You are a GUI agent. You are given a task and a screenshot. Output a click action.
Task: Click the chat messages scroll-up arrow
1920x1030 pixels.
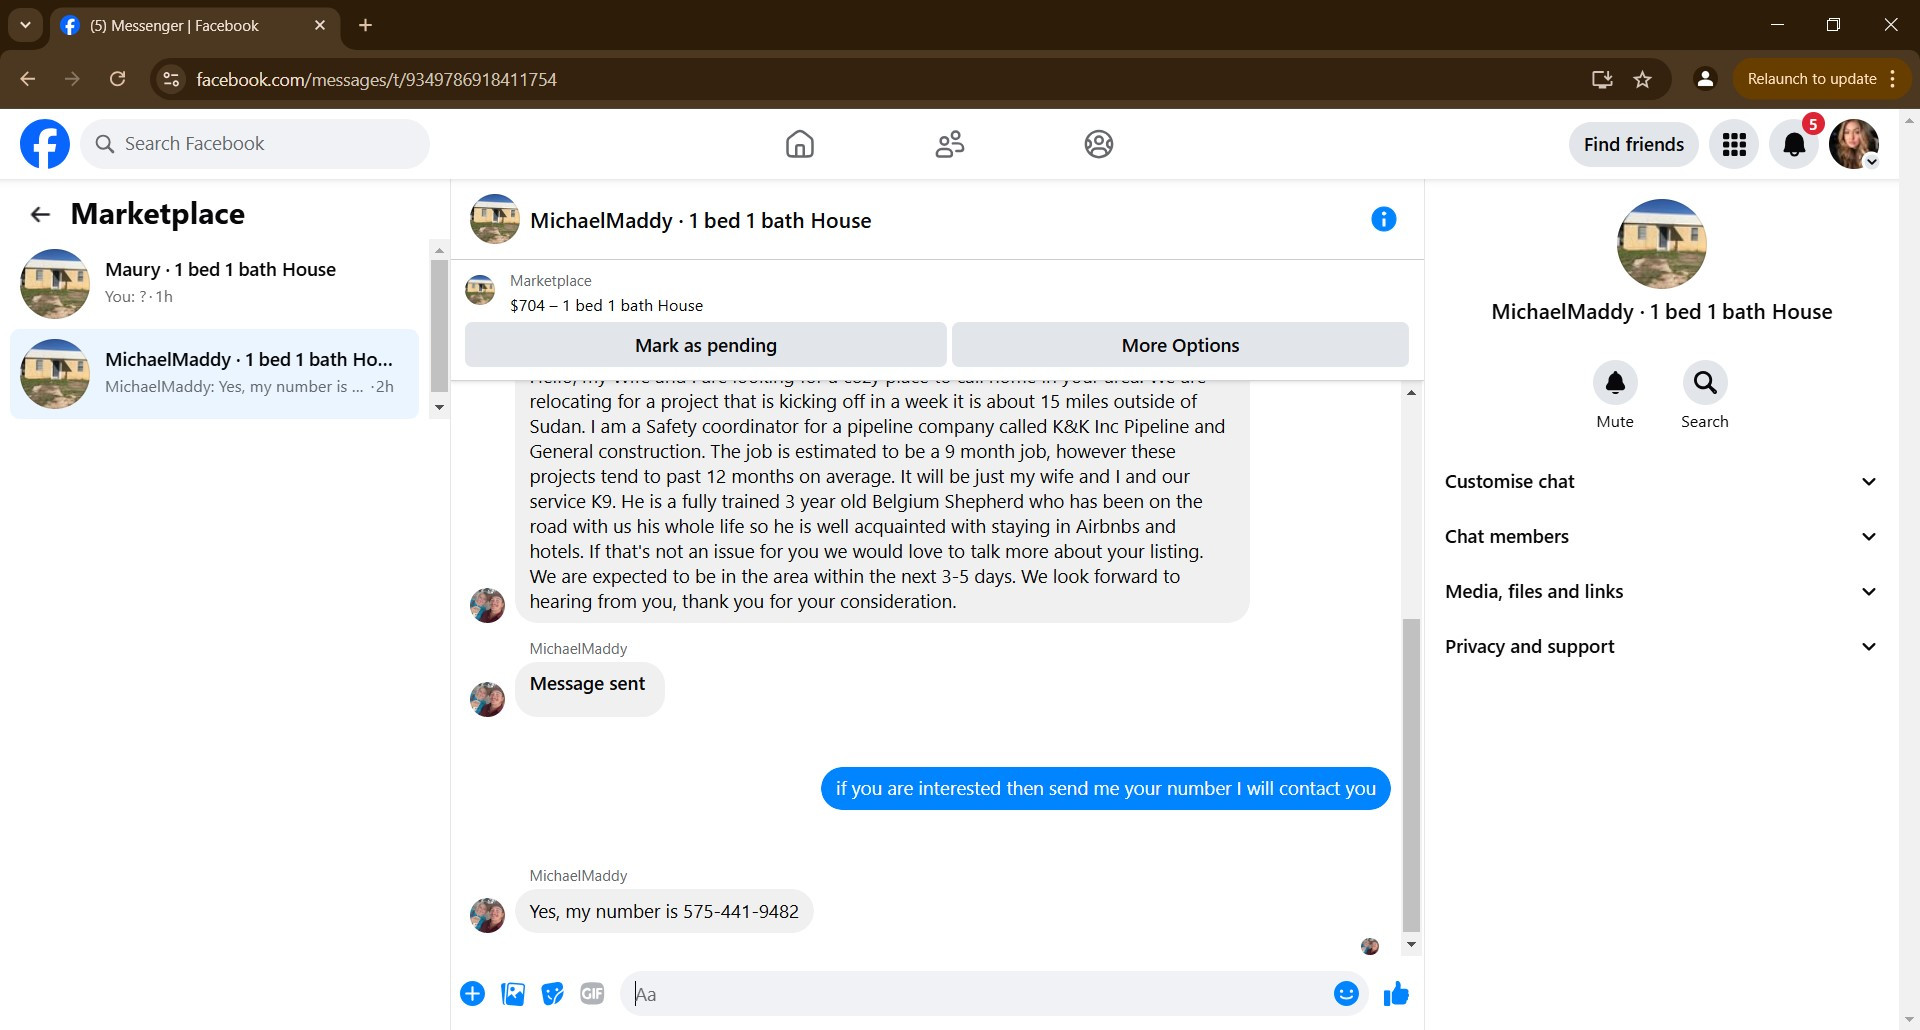tap(1411, 392)
